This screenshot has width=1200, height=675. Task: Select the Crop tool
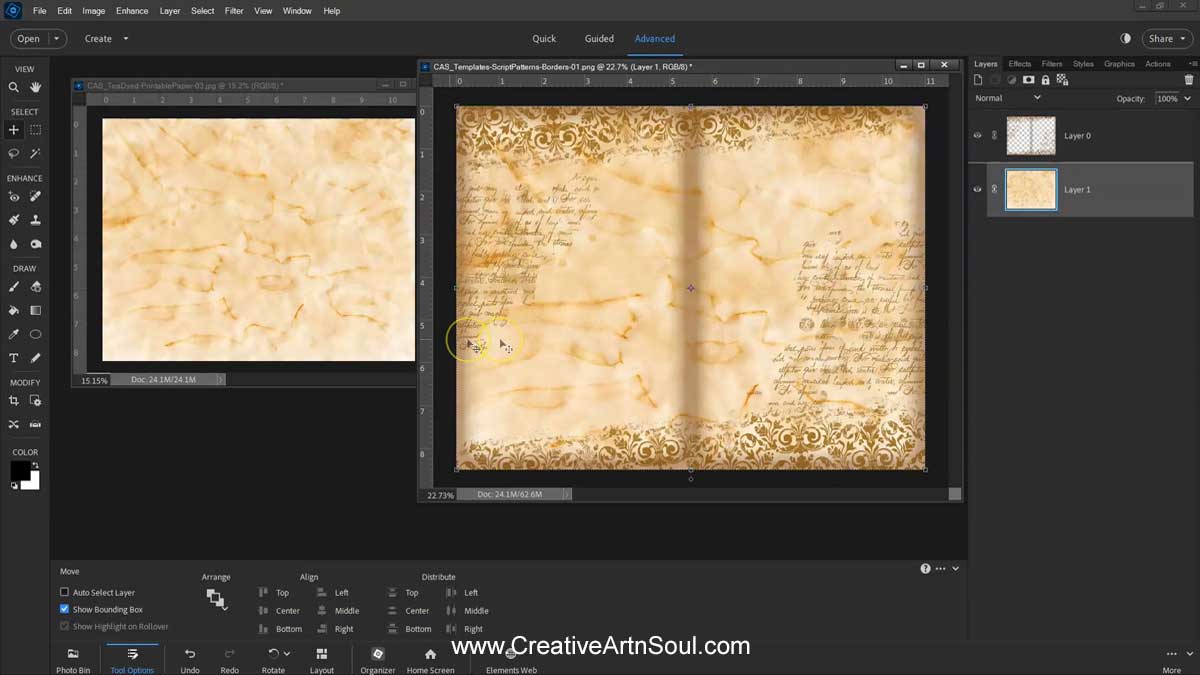(x=14, y=400)
